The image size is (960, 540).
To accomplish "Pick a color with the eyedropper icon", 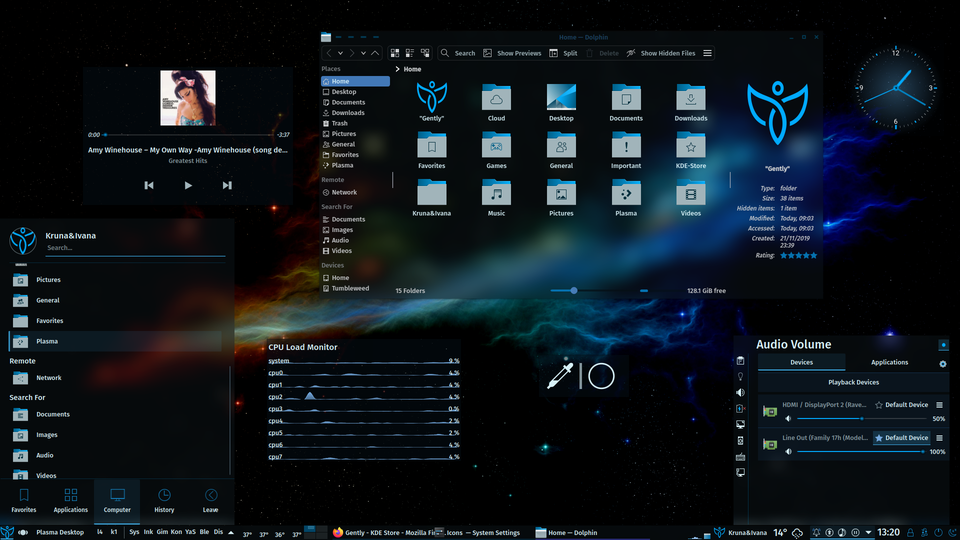I will (x=558, y=376).
